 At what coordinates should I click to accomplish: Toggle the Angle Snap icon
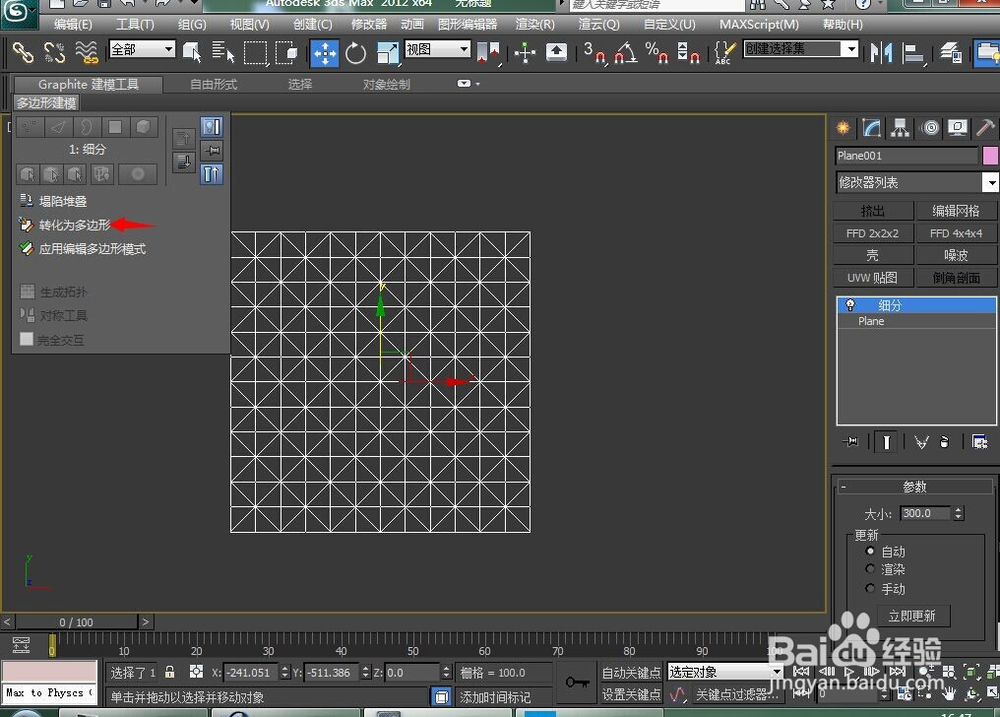[x=625, y=52]
